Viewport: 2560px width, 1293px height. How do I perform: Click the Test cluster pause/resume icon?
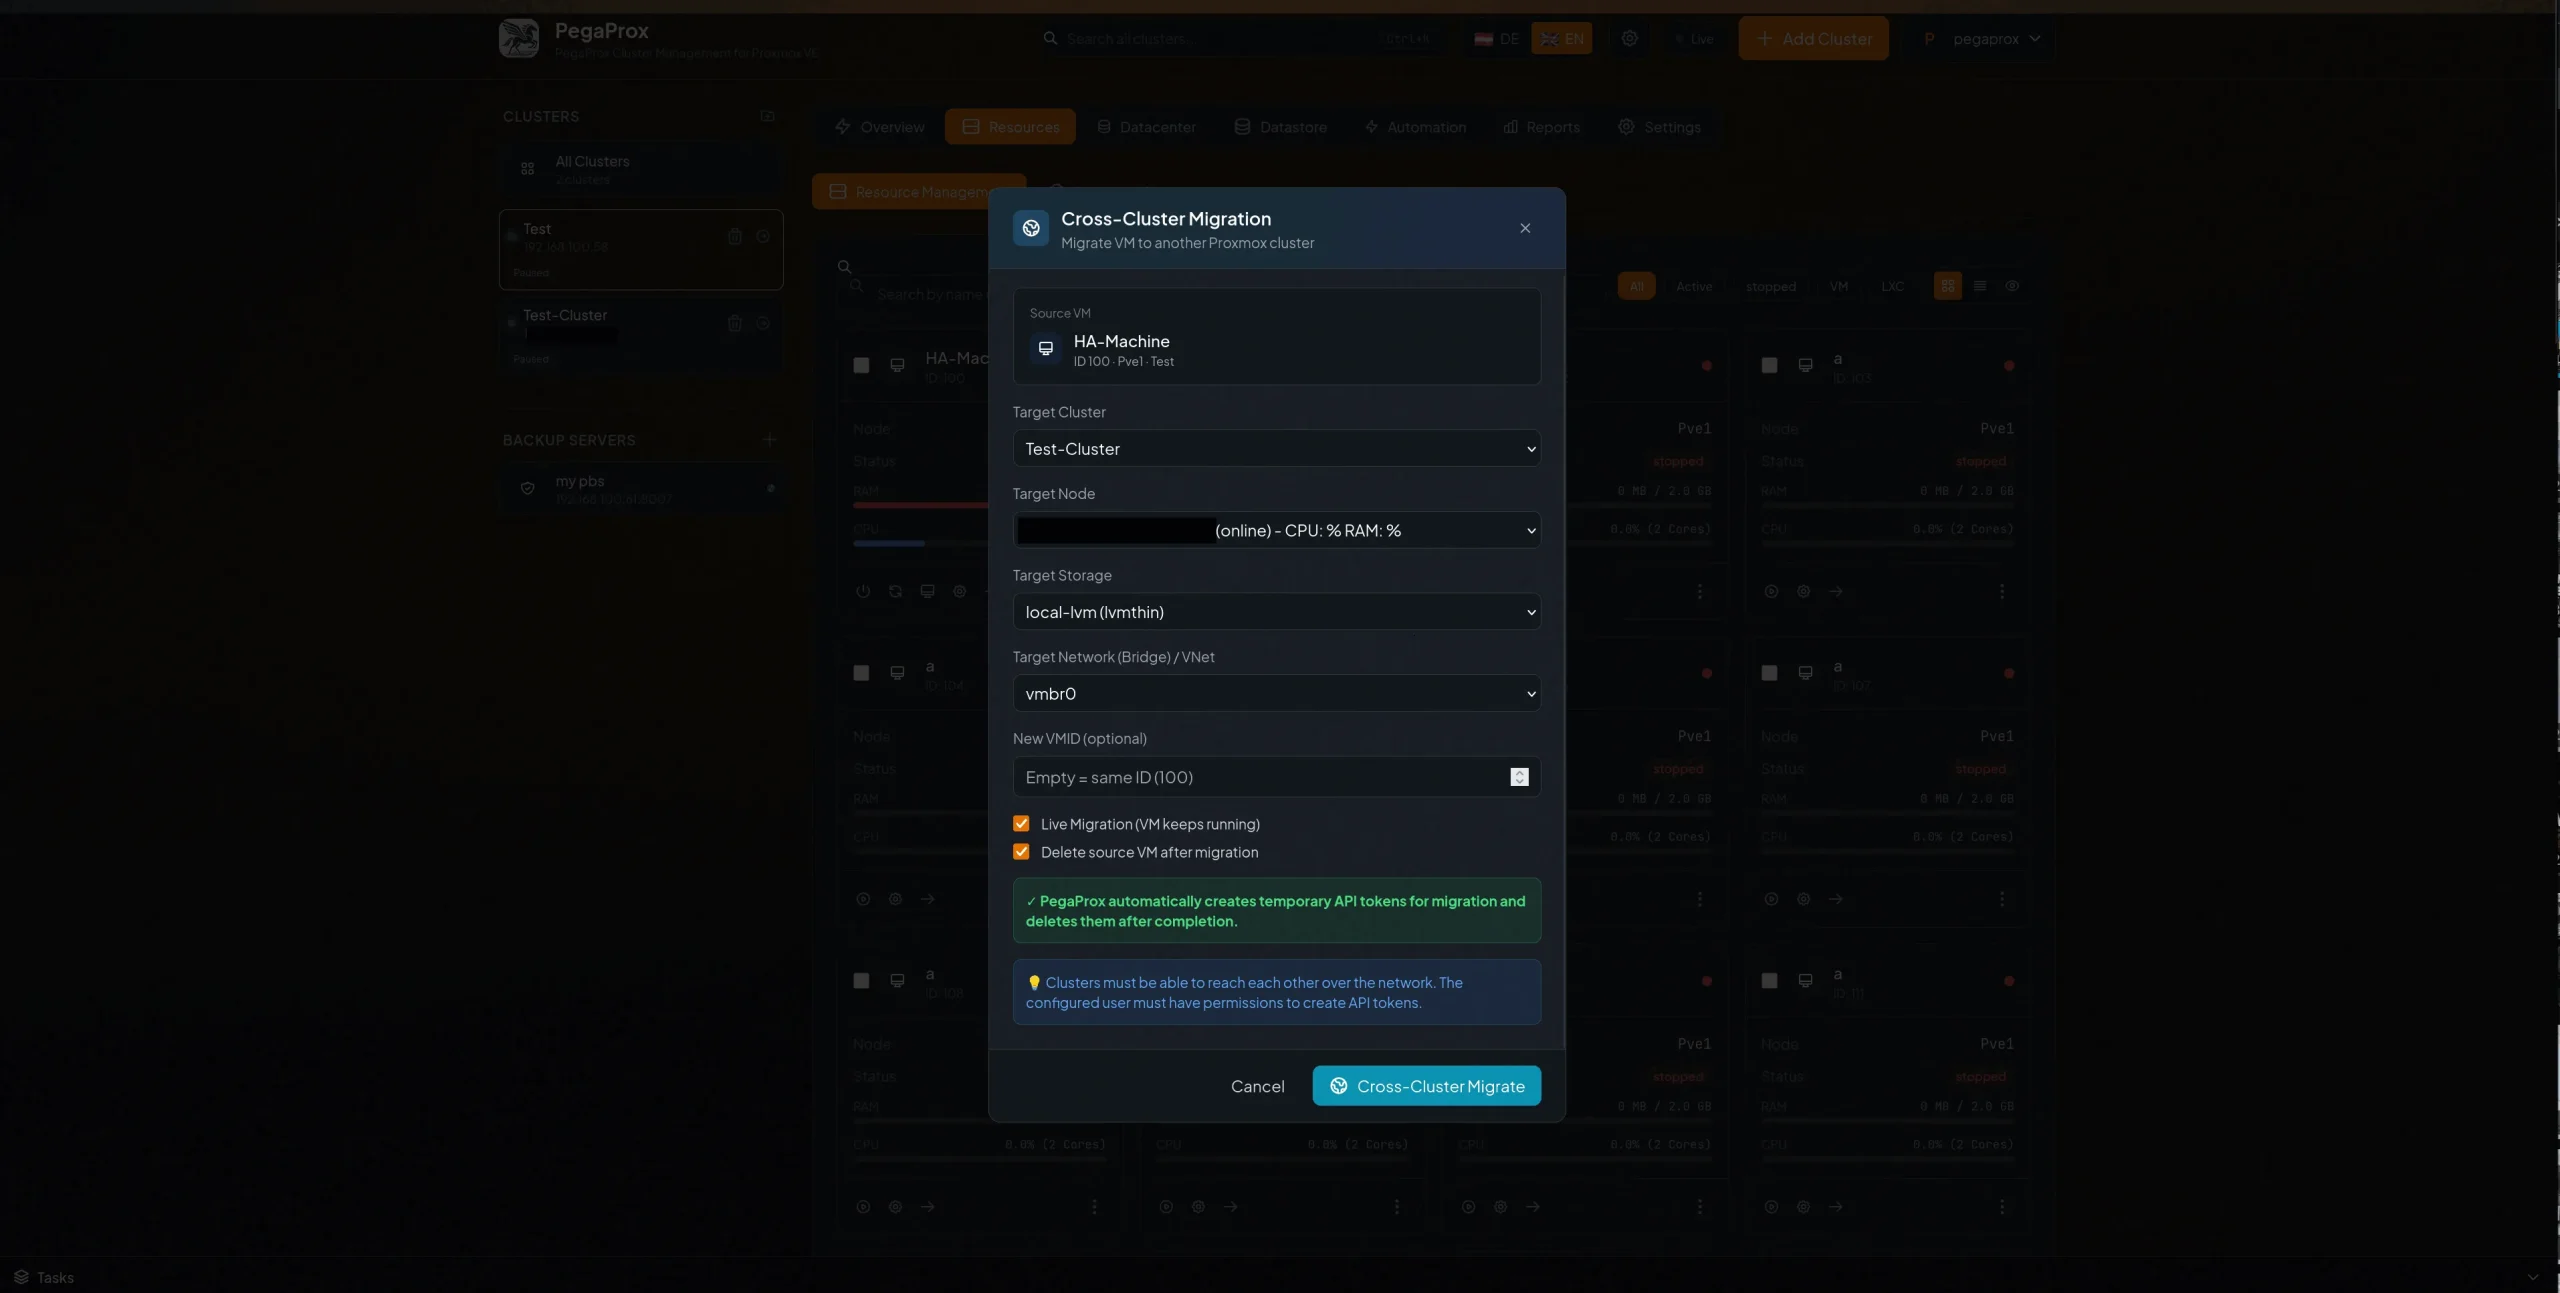[x=763, y=236]
